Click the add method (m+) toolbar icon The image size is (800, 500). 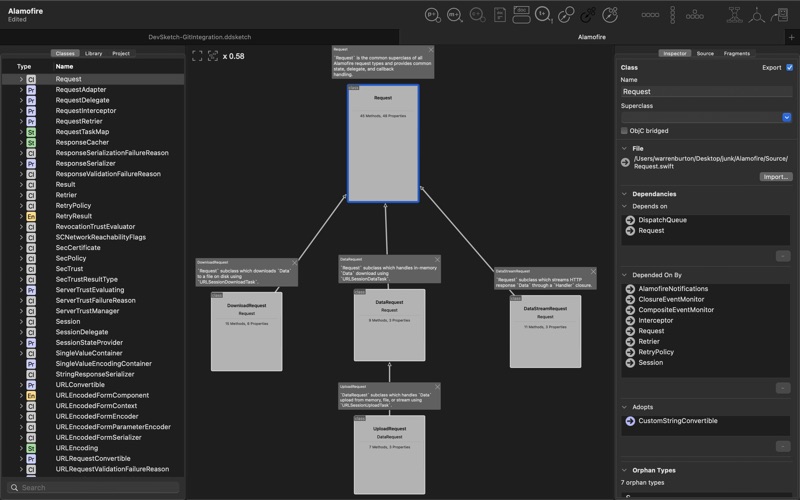tap(455, 15)
